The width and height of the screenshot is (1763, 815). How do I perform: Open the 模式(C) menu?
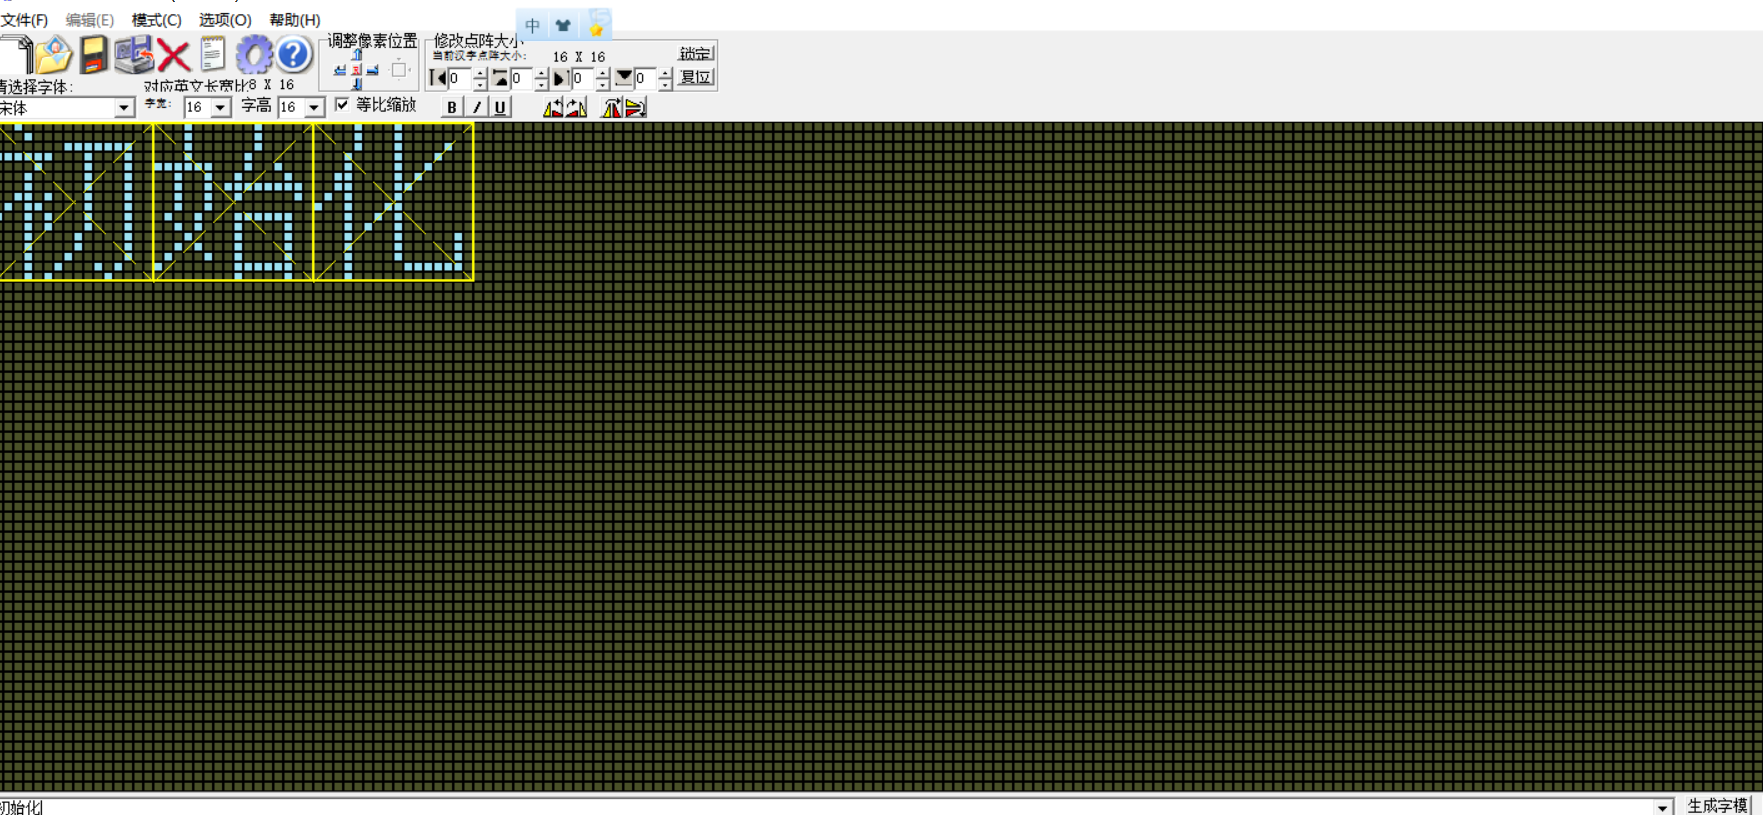pos(156,20)
